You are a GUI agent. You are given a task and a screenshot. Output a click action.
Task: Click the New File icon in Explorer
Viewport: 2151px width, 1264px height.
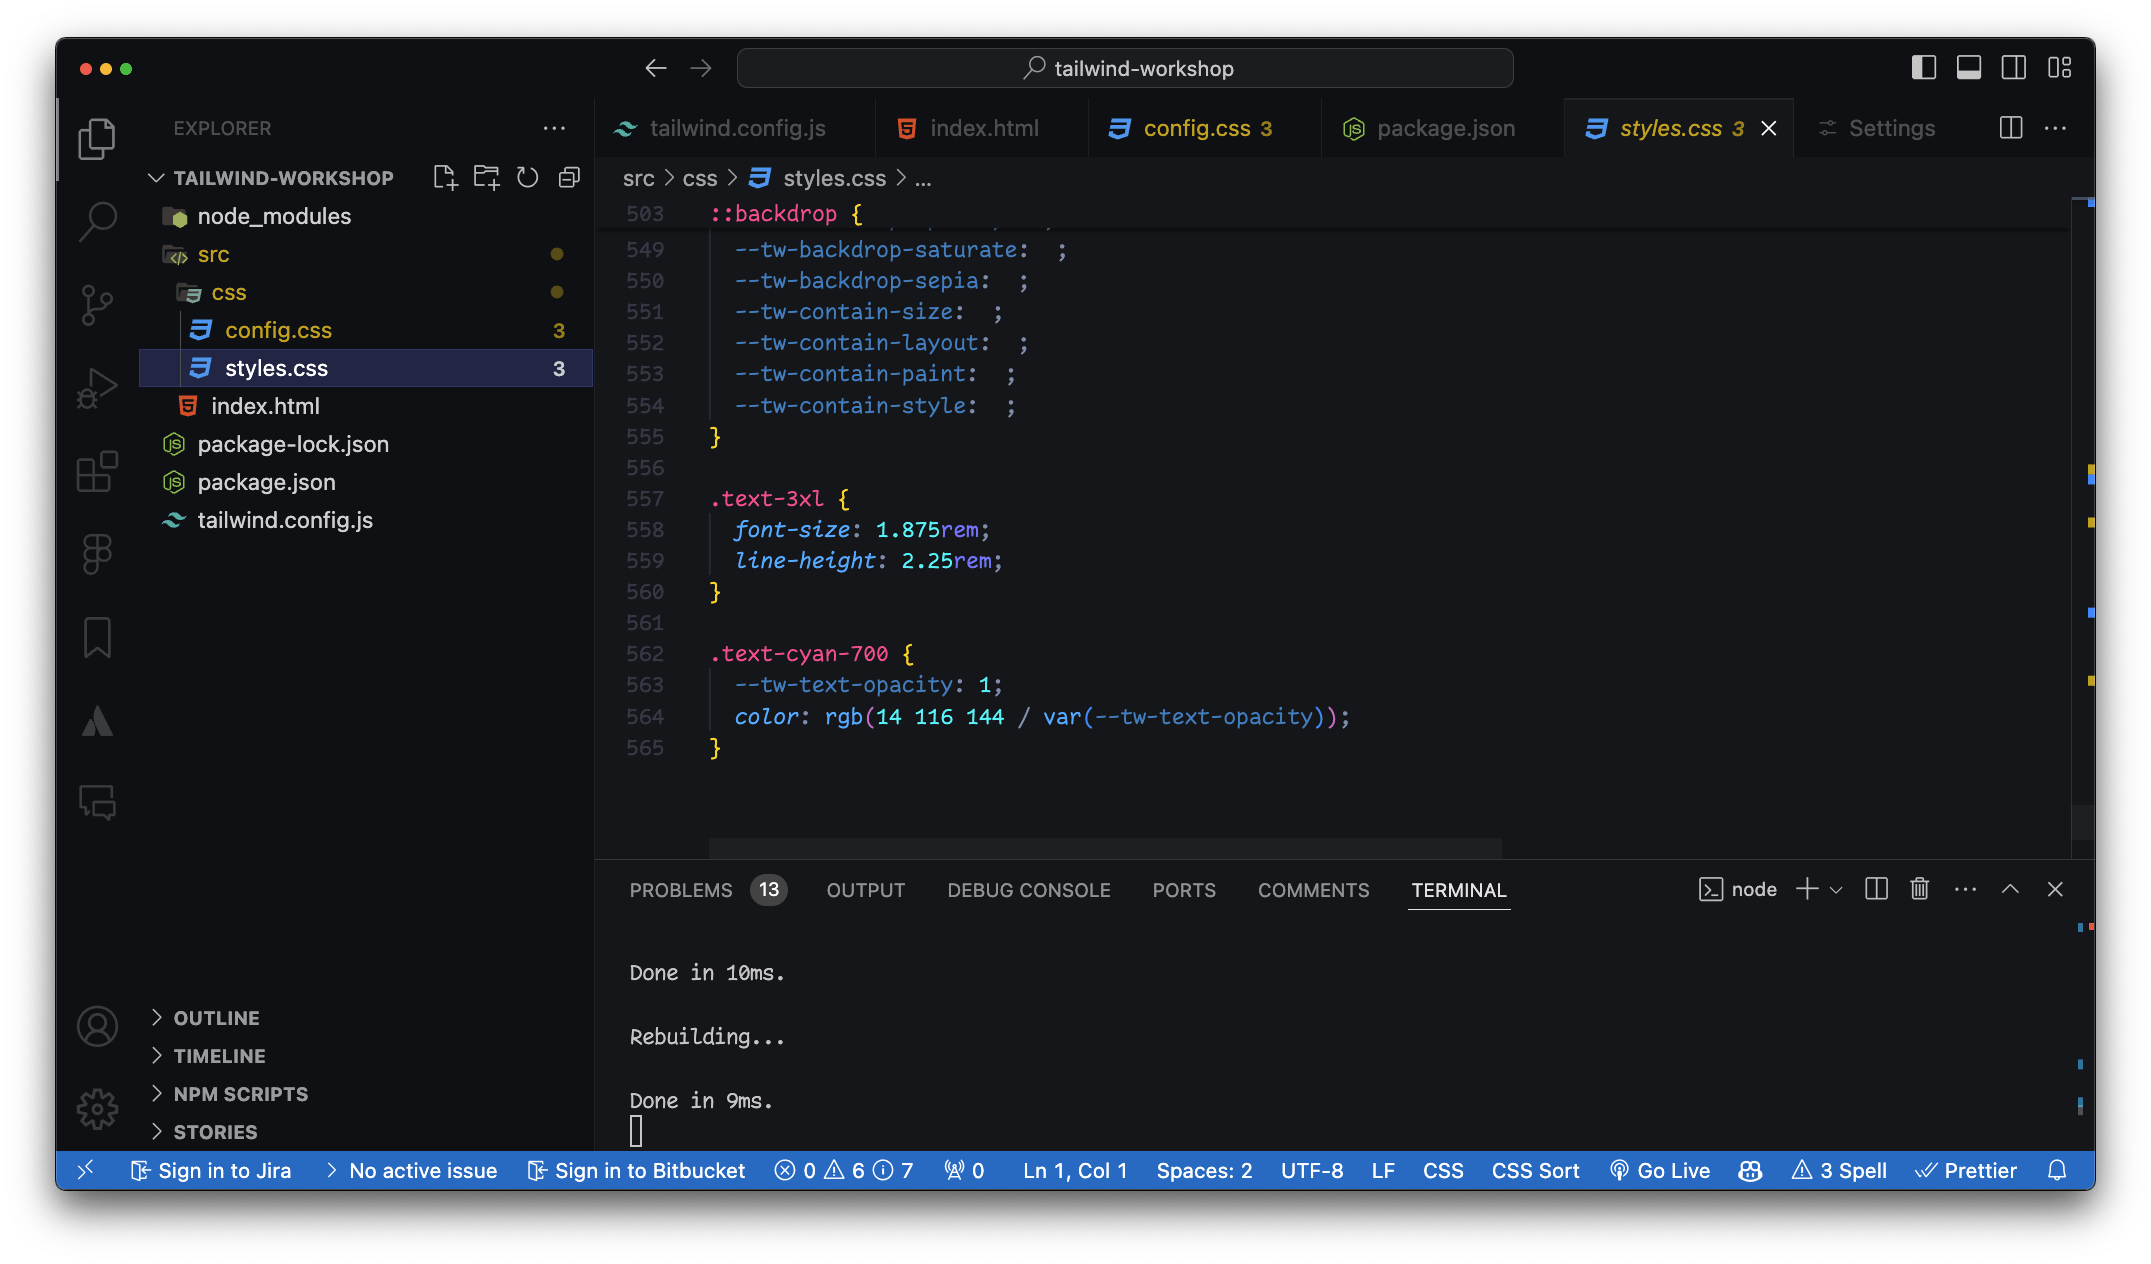click(445, 178)
